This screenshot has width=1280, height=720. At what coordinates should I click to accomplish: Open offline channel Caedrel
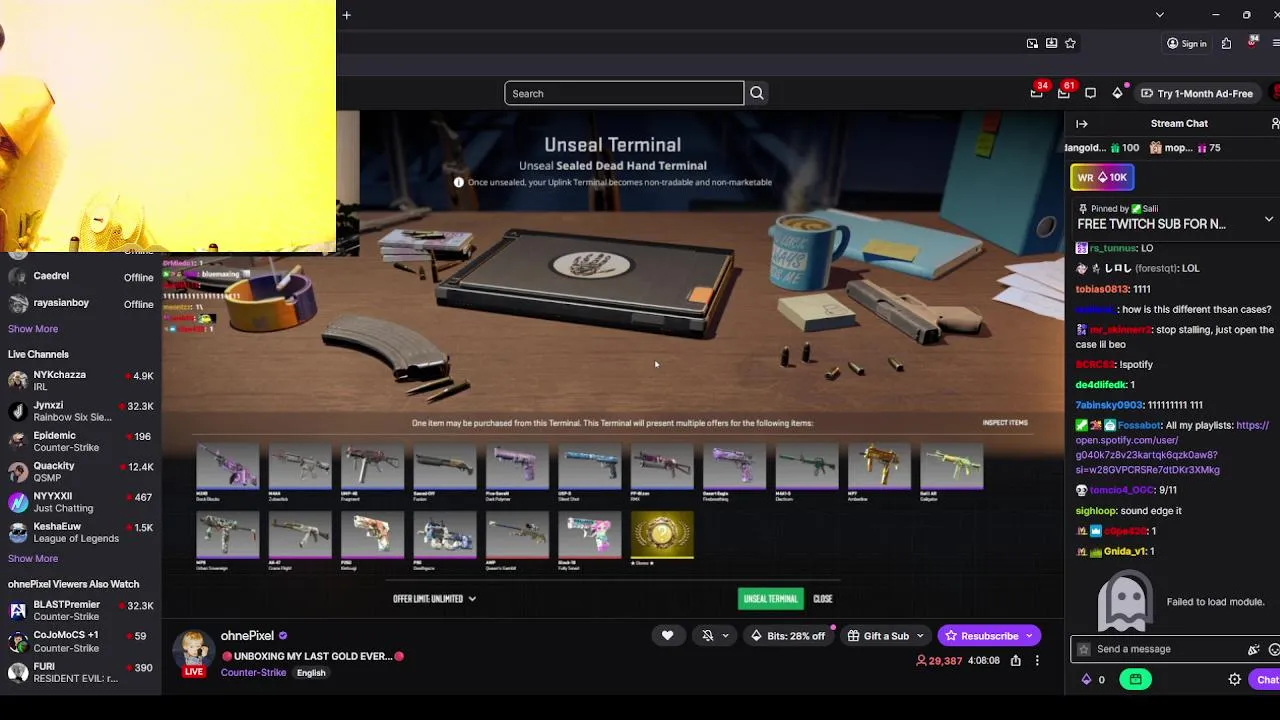click(80, 276)
